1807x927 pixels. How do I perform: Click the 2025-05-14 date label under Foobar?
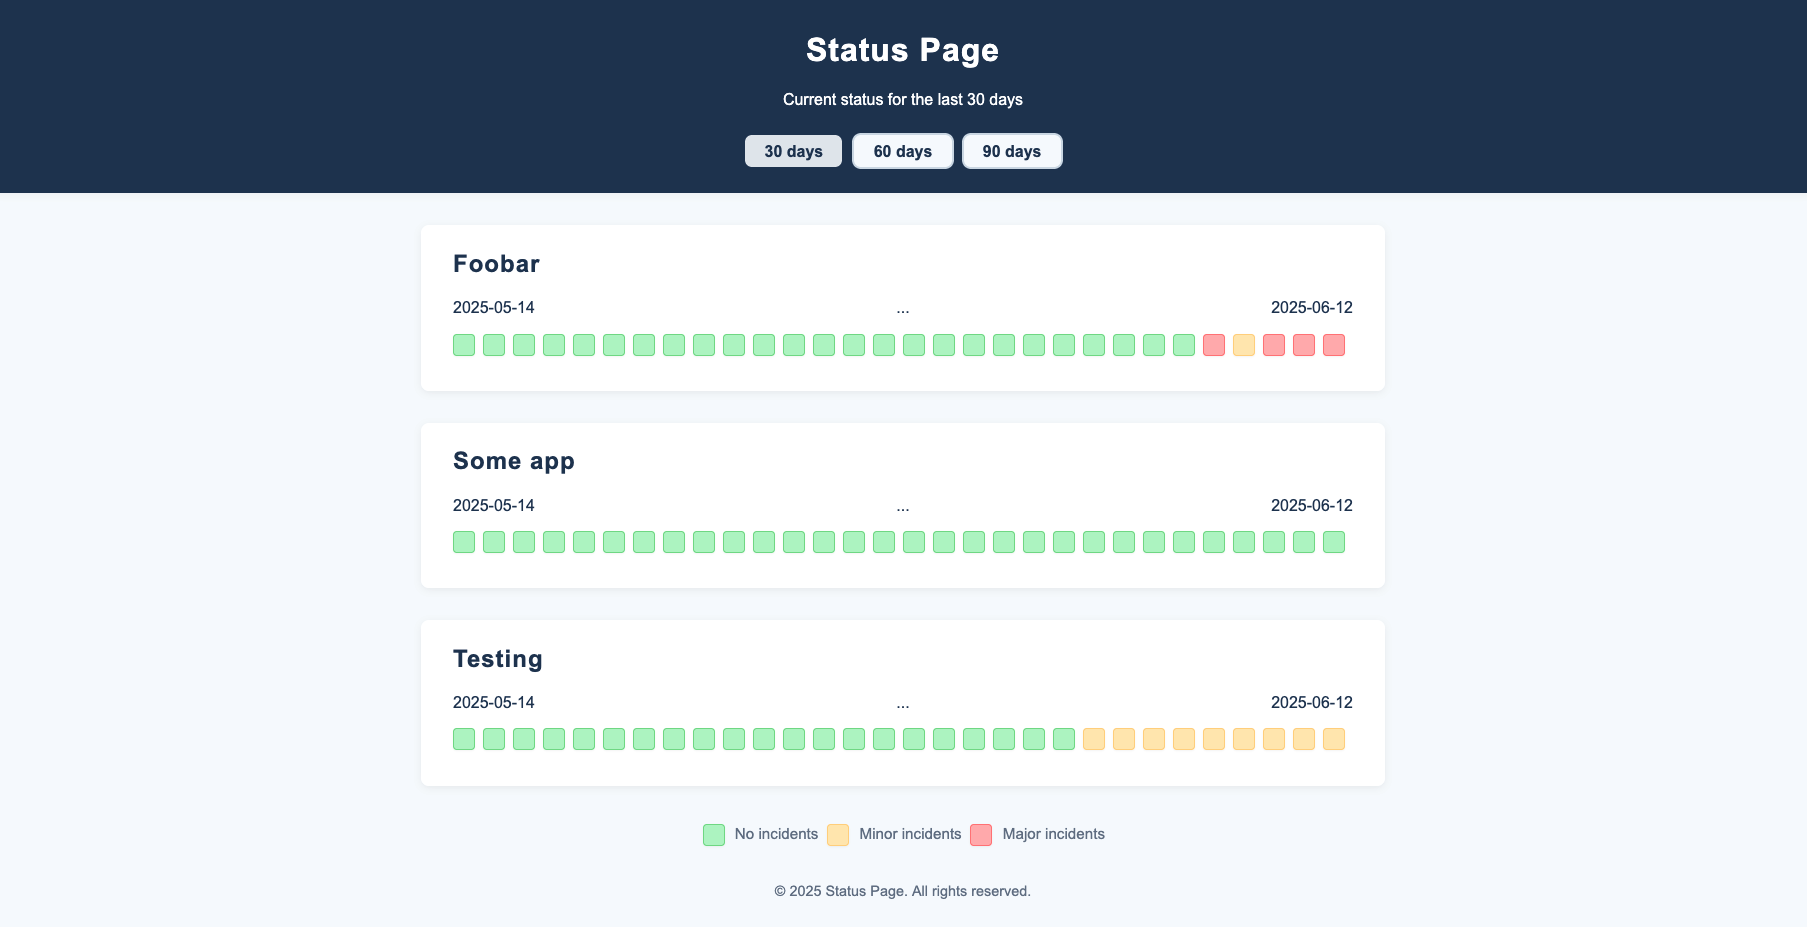(494, 307)
